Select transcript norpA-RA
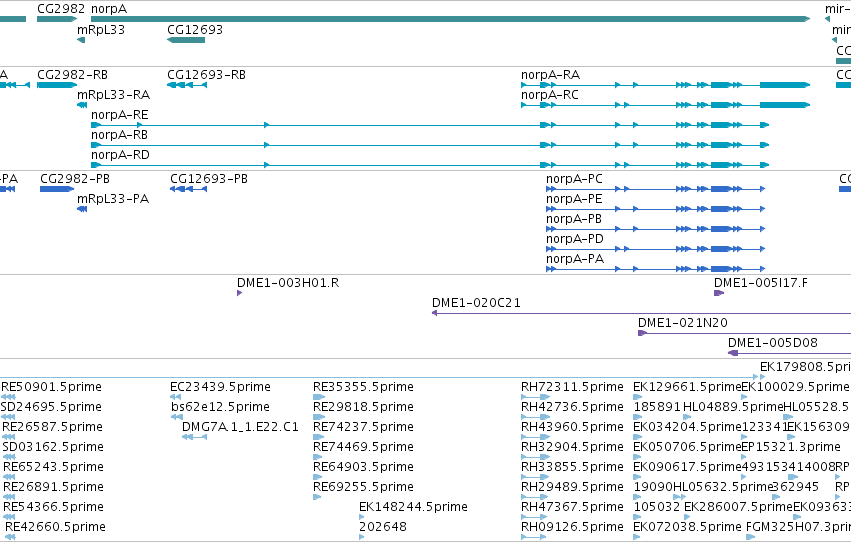Image resolution: width=851 pixels, height=542 pixels. click(665, 85)
